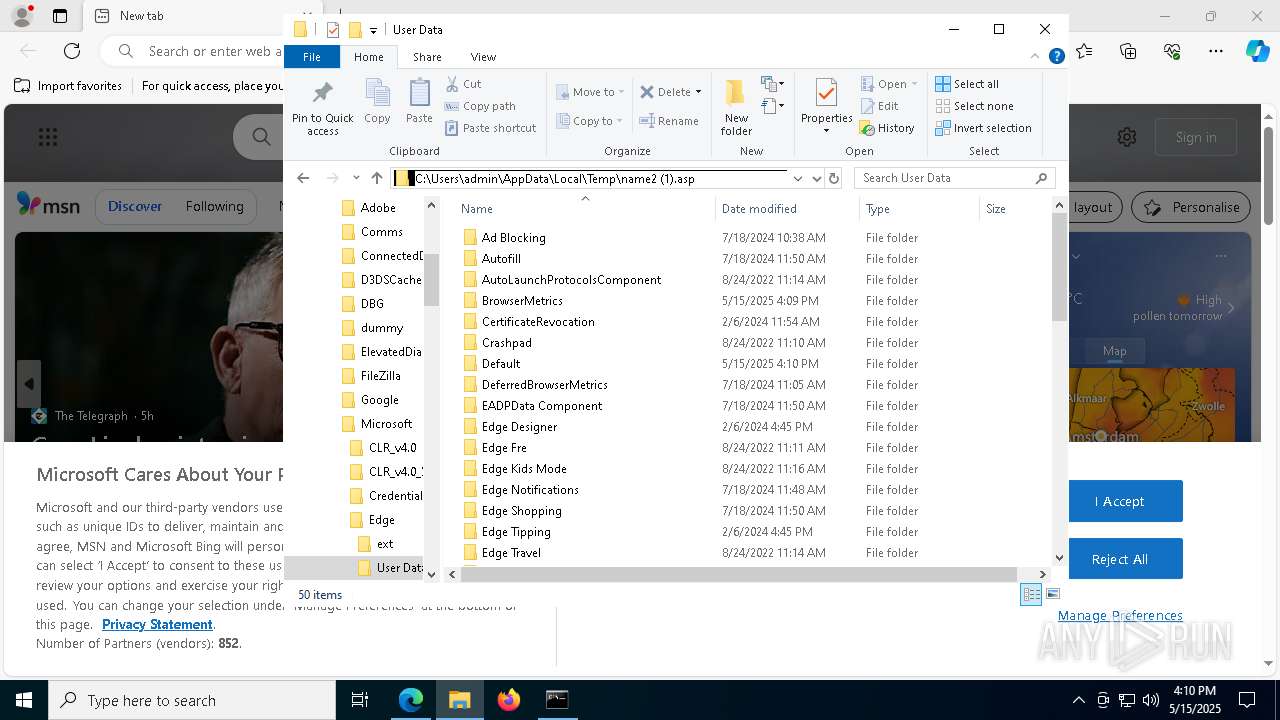Select Google folder in navigation tree

379,400
